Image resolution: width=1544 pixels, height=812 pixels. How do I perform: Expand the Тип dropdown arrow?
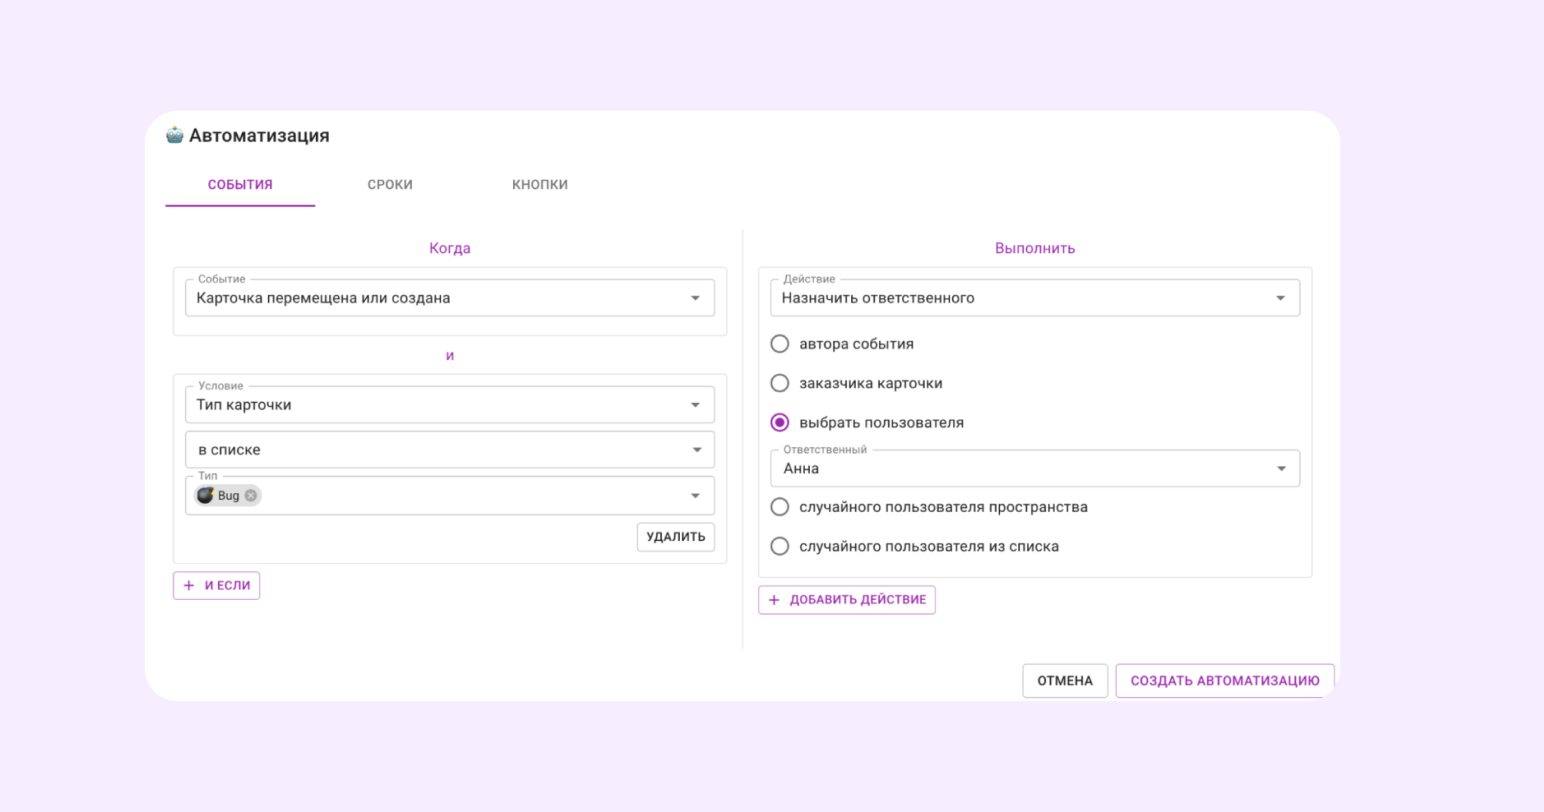point(695,496)
